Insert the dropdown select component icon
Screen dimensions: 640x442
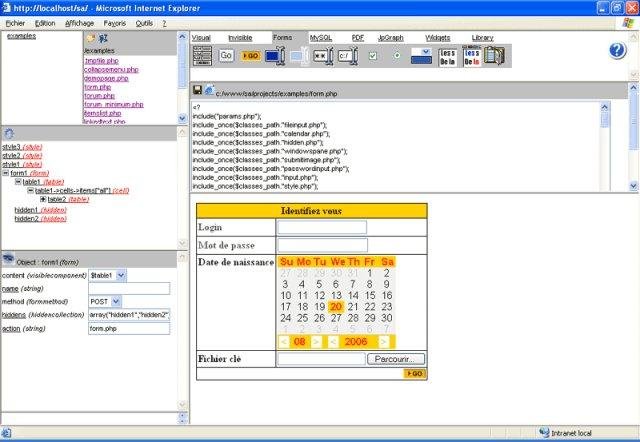(421, 56)
